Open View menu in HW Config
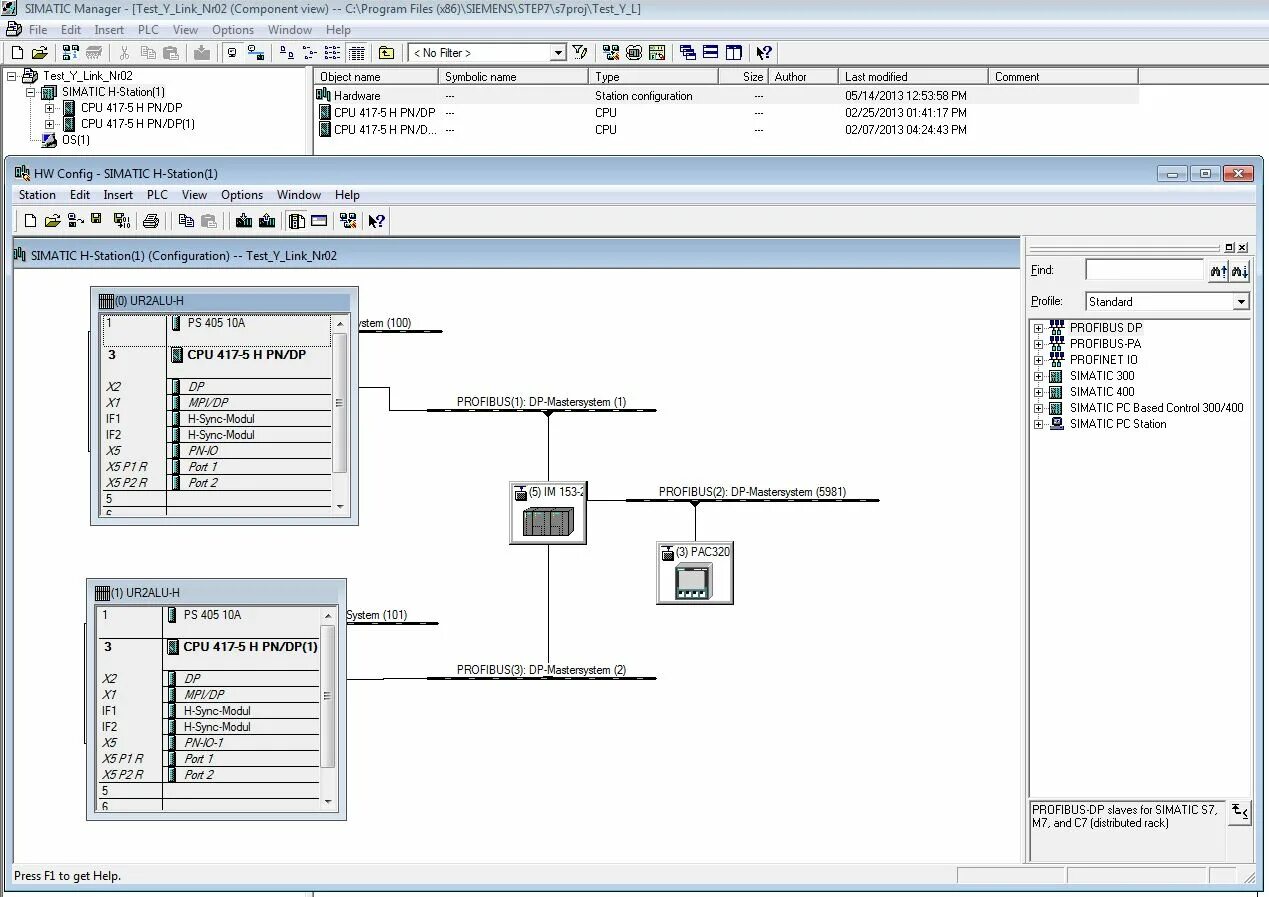 click(x=194, y=195)
